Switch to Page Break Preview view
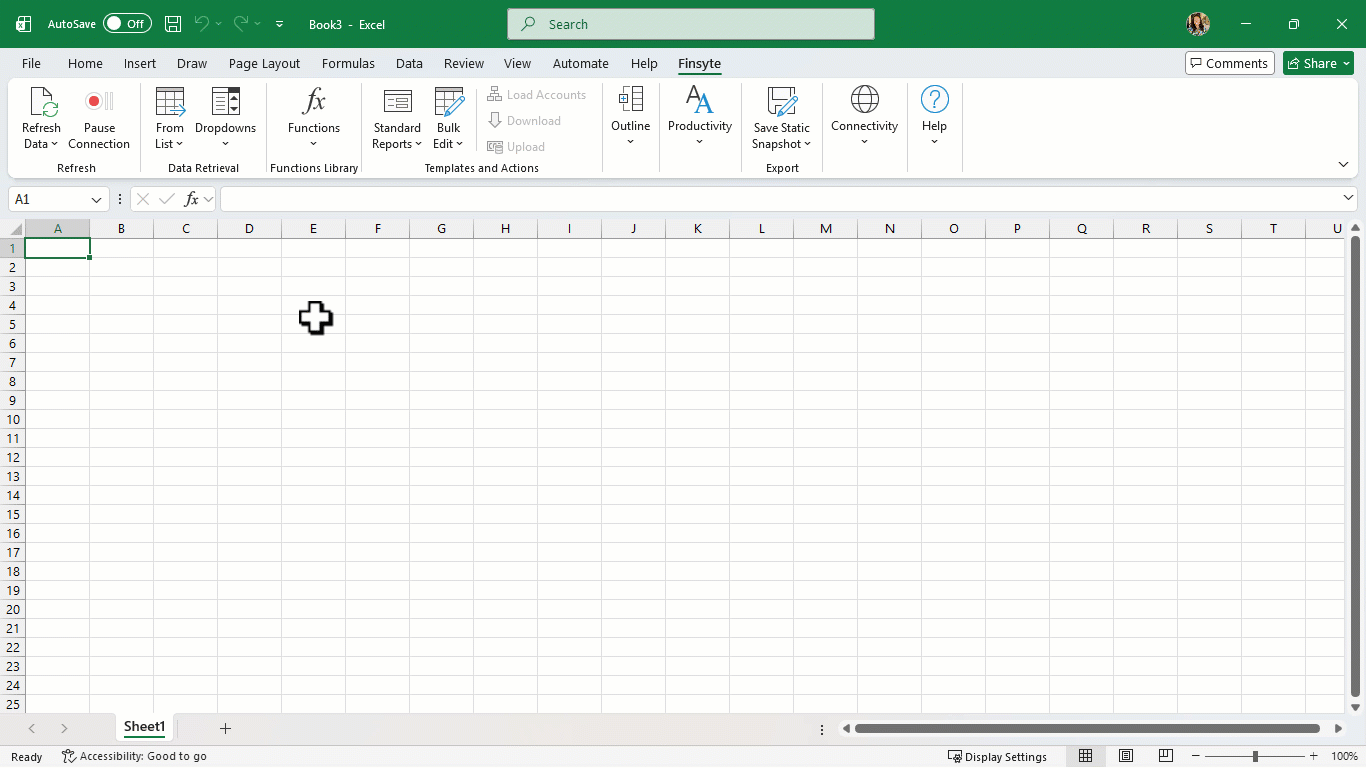 (1165, 756)
